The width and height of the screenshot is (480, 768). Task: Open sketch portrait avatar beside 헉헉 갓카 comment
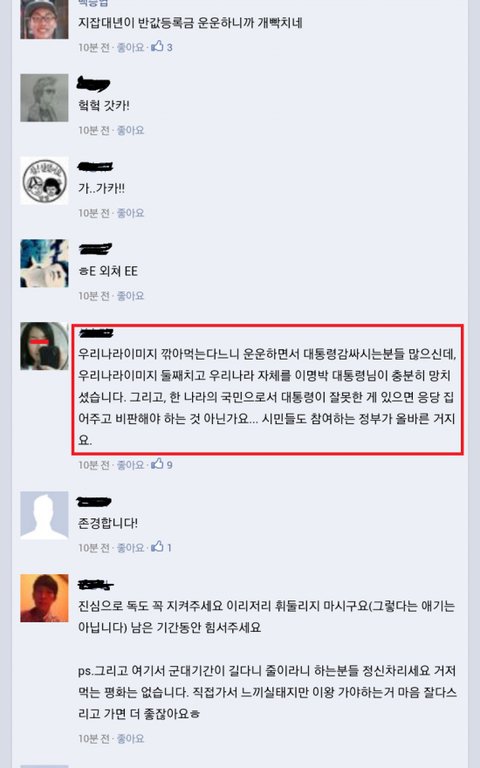44,98
